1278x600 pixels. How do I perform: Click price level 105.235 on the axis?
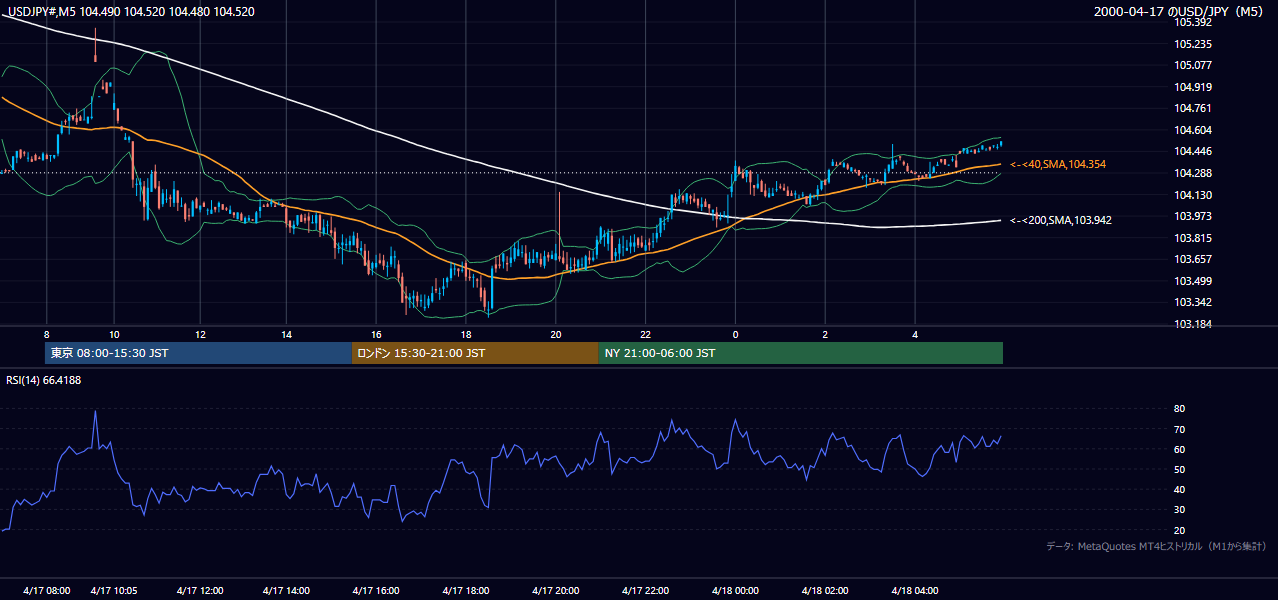(x=1193, y=44)
